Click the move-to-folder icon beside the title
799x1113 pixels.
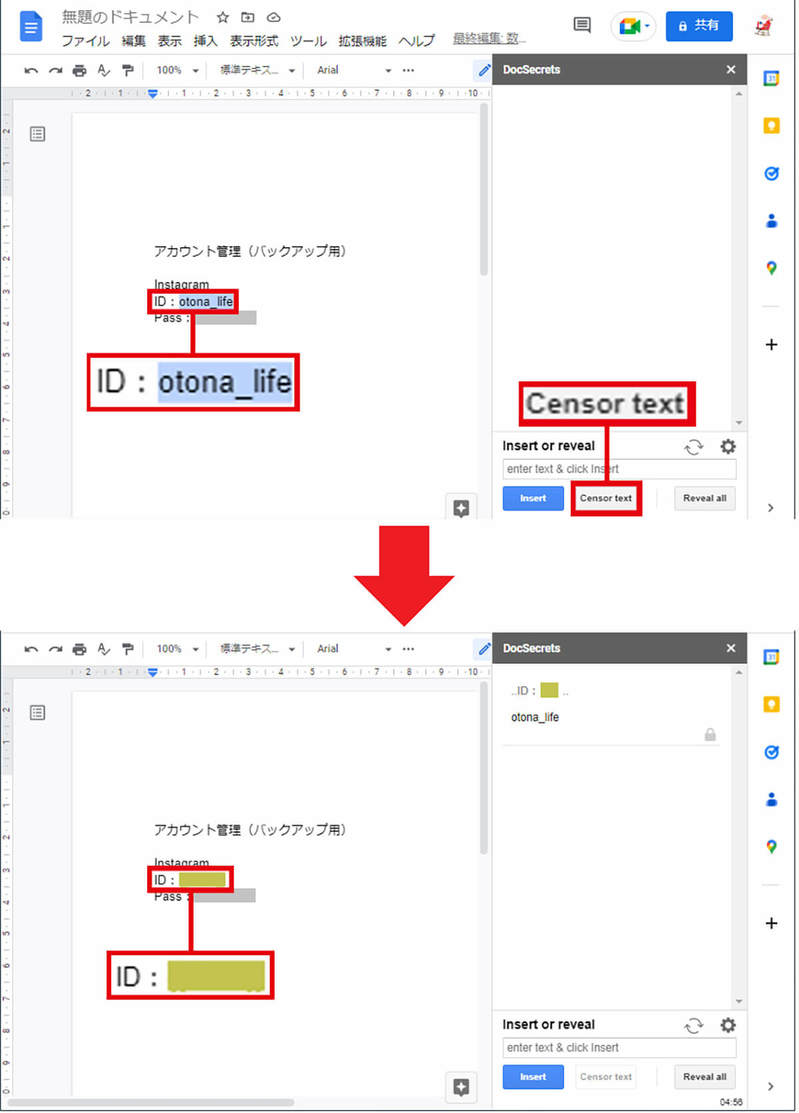point(248,17)
